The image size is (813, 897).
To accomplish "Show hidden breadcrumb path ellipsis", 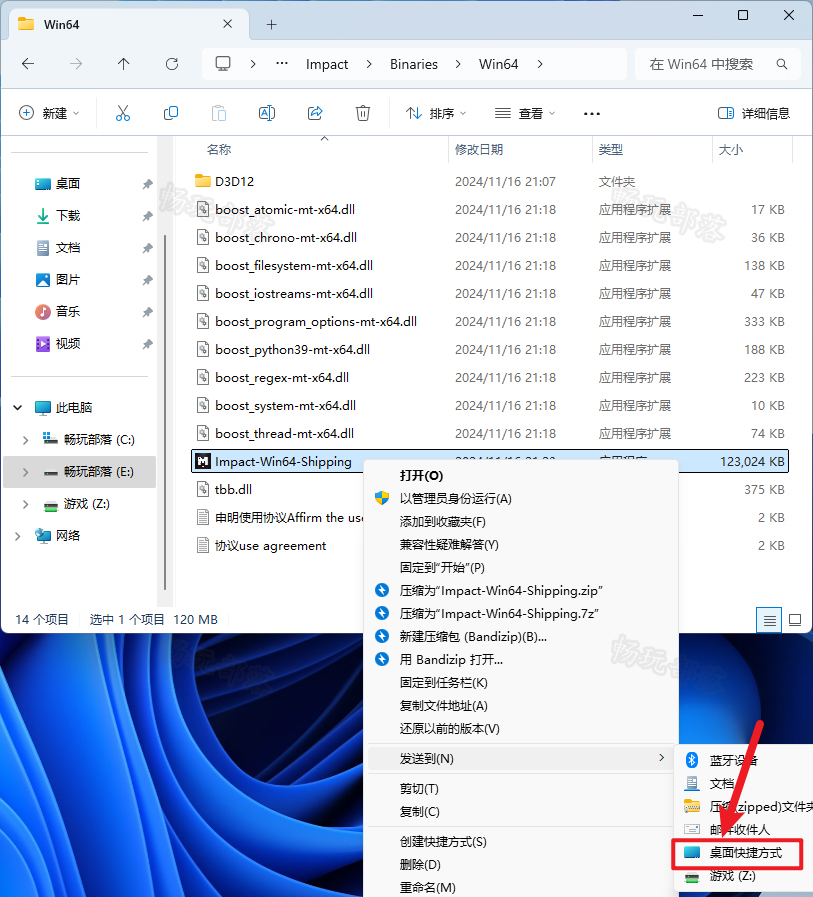I will (282, 63).
